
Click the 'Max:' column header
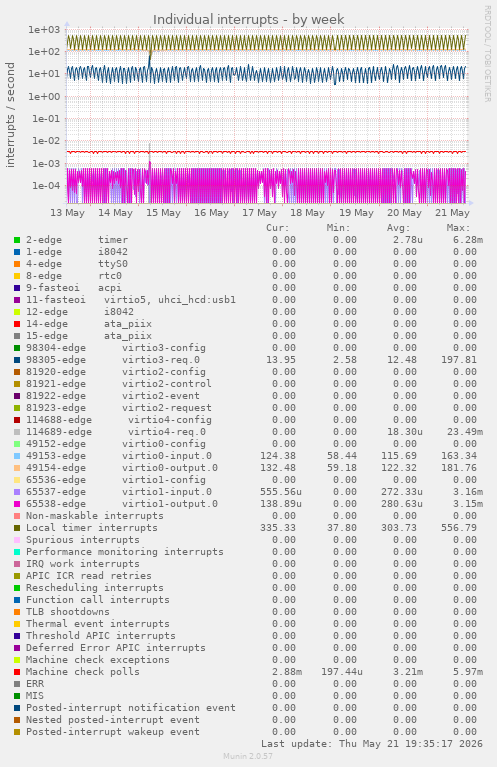(458, 228)
